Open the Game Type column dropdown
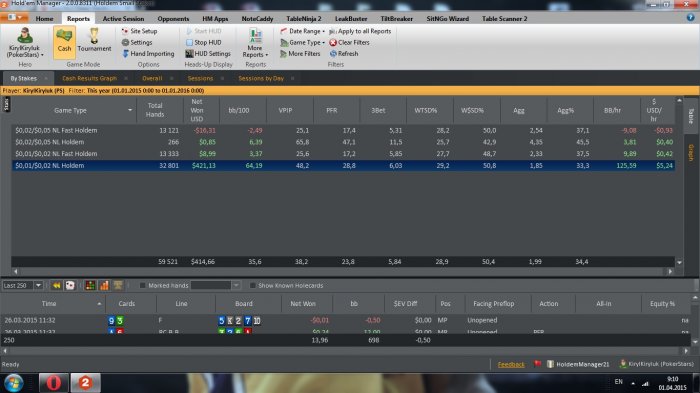This screenshot has height=393, width=700. tap(130, 110)
